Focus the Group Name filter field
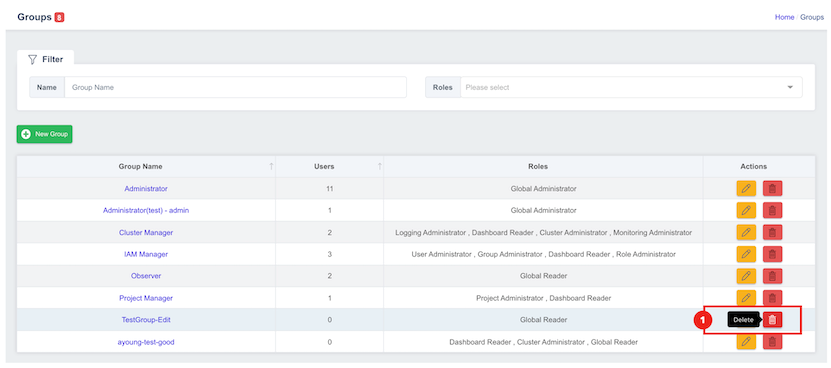831x368 pixels. pyautogui.click(x=235, y=87)
